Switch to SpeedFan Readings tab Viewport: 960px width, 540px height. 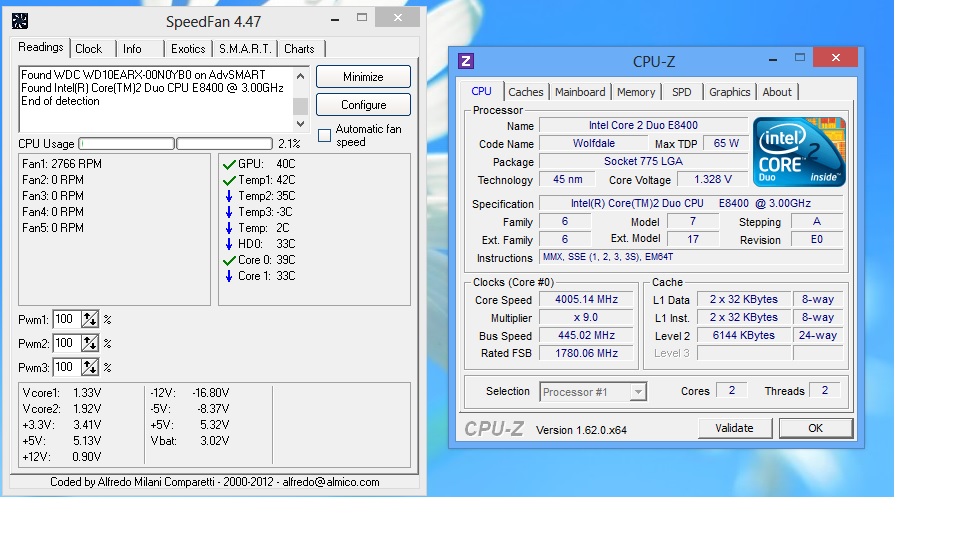tap(40, 47)
